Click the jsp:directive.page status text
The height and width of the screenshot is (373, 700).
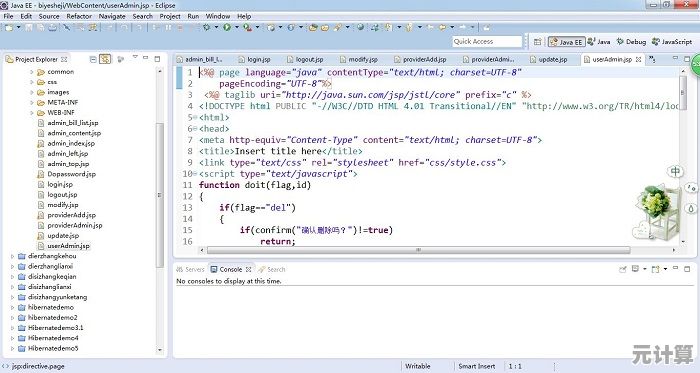[x=38, y=366]
